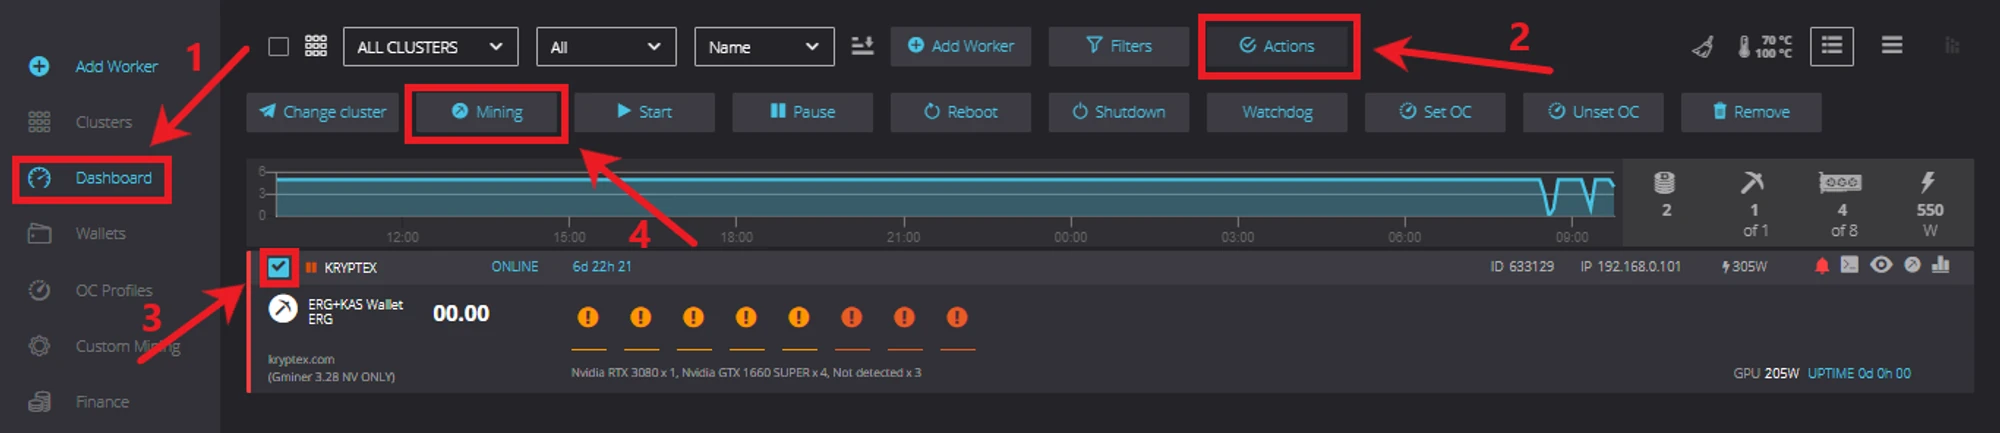Uncheck the KRYPTEX worker checkbox
The height and width of the screenshot is (433, 2000).
279,267
